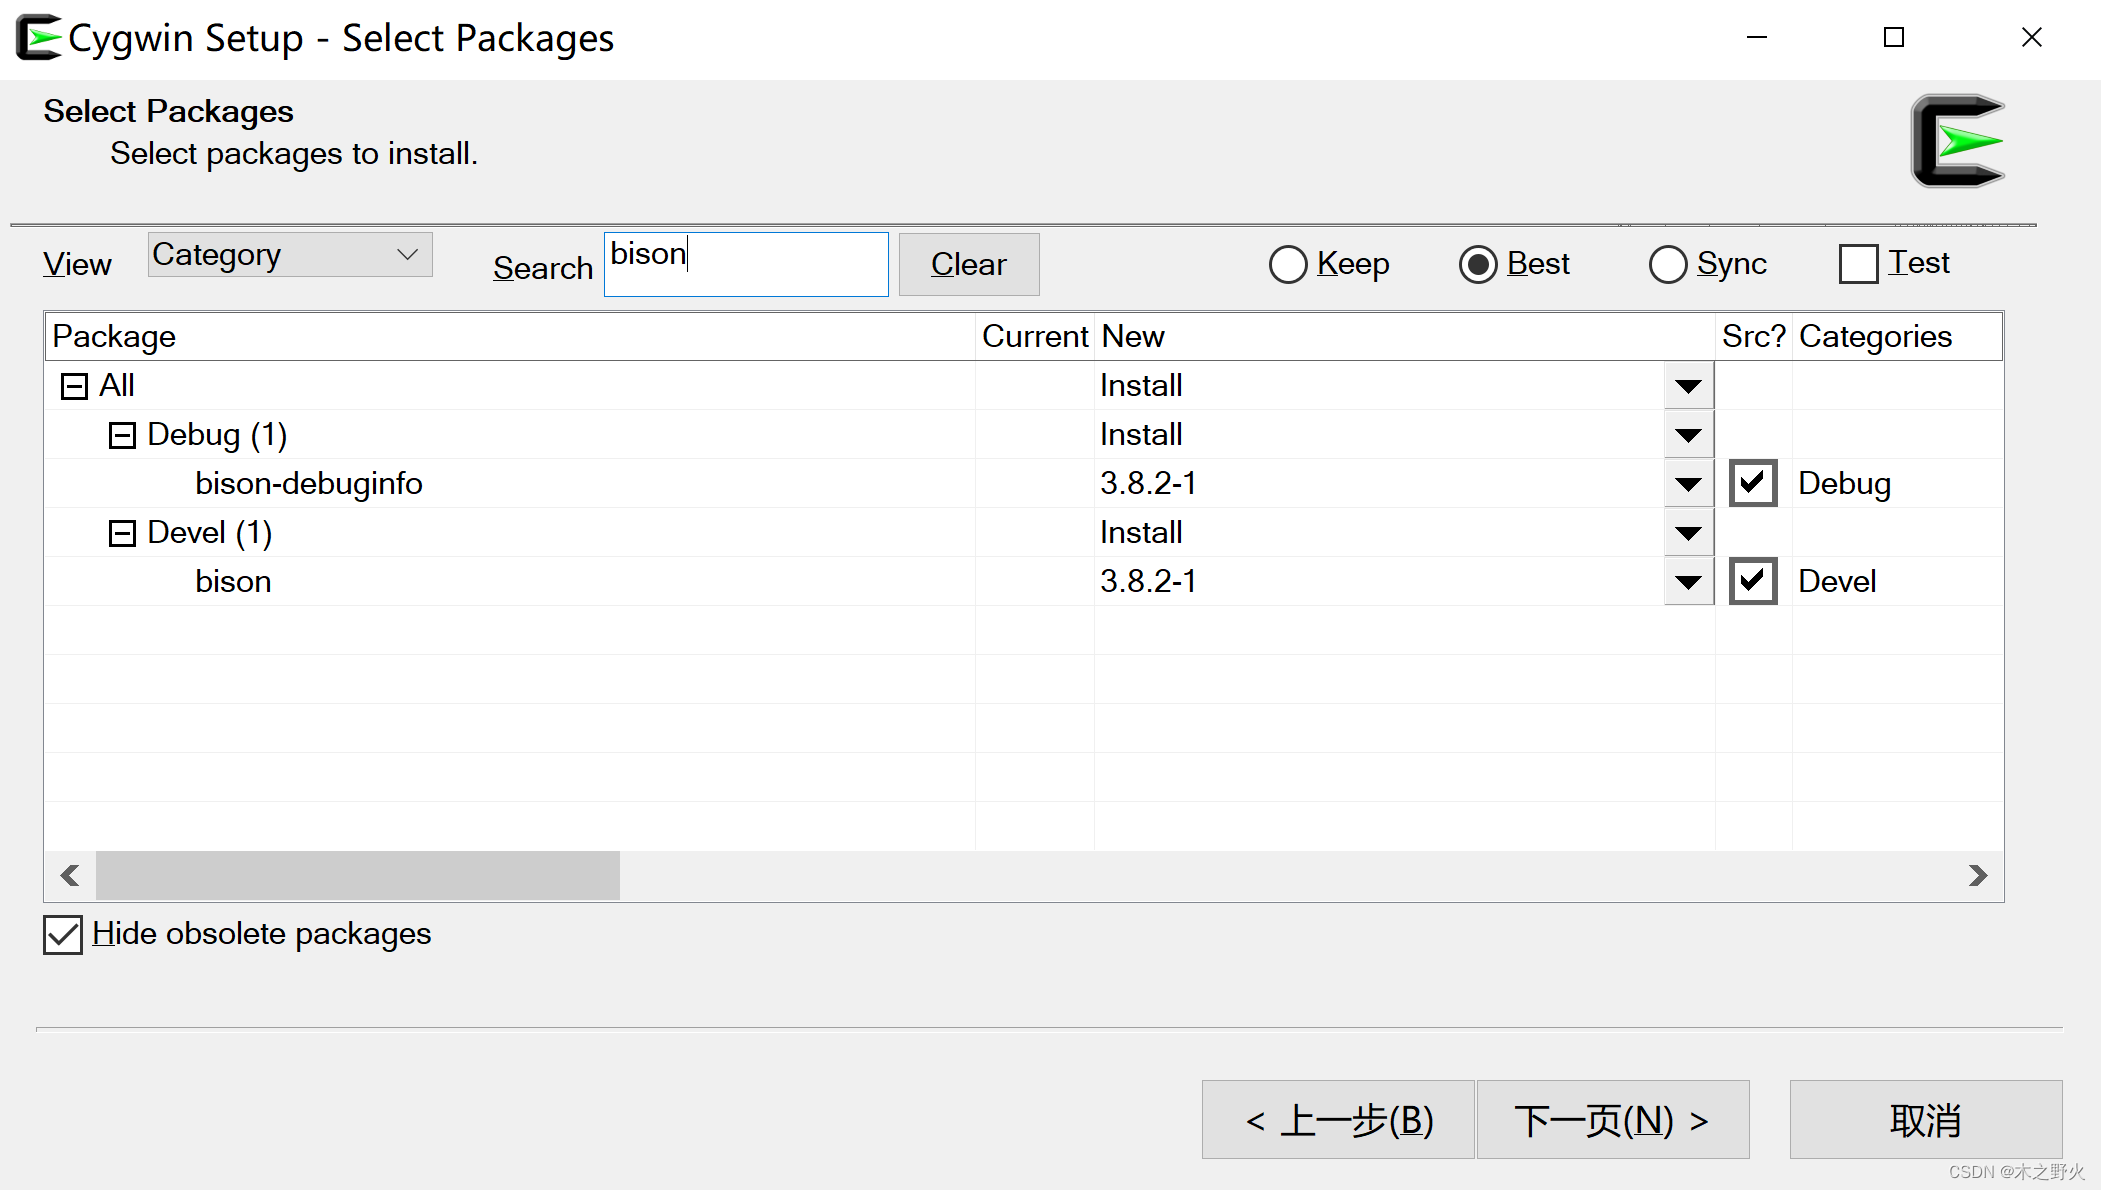Open the action dropdown for All row
The height and width of the screenshot is (1190, 2101).
1688,386
